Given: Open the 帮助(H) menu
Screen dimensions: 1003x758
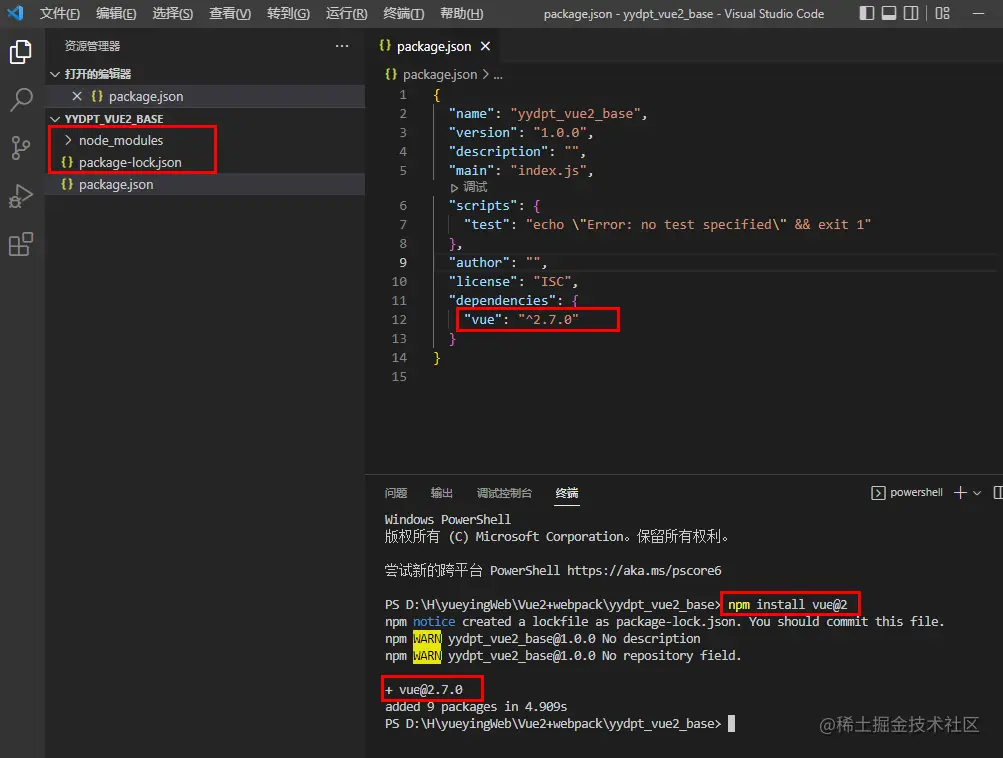Looking at the screenshot, I should coord(461,13).
